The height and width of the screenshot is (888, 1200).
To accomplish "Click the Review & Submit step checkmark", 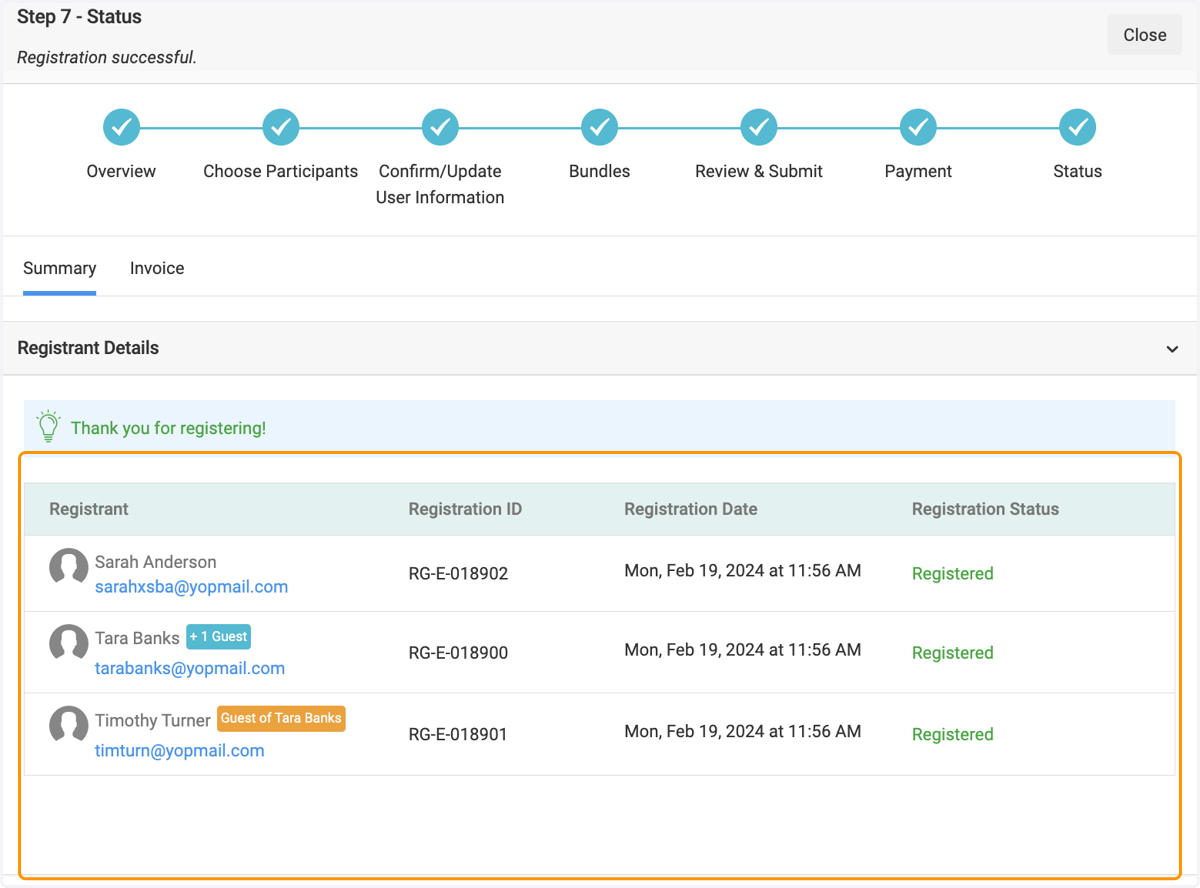I will point(759,127).
